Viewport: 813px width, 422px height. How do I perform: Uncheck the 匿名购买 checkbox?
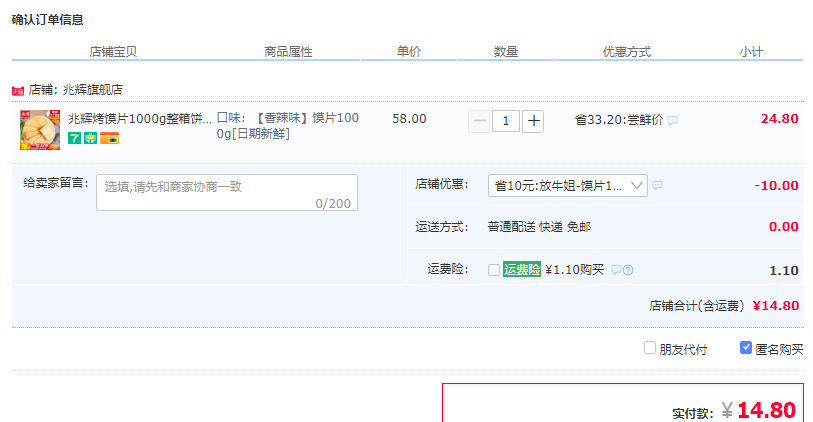[x=746, y=348]
